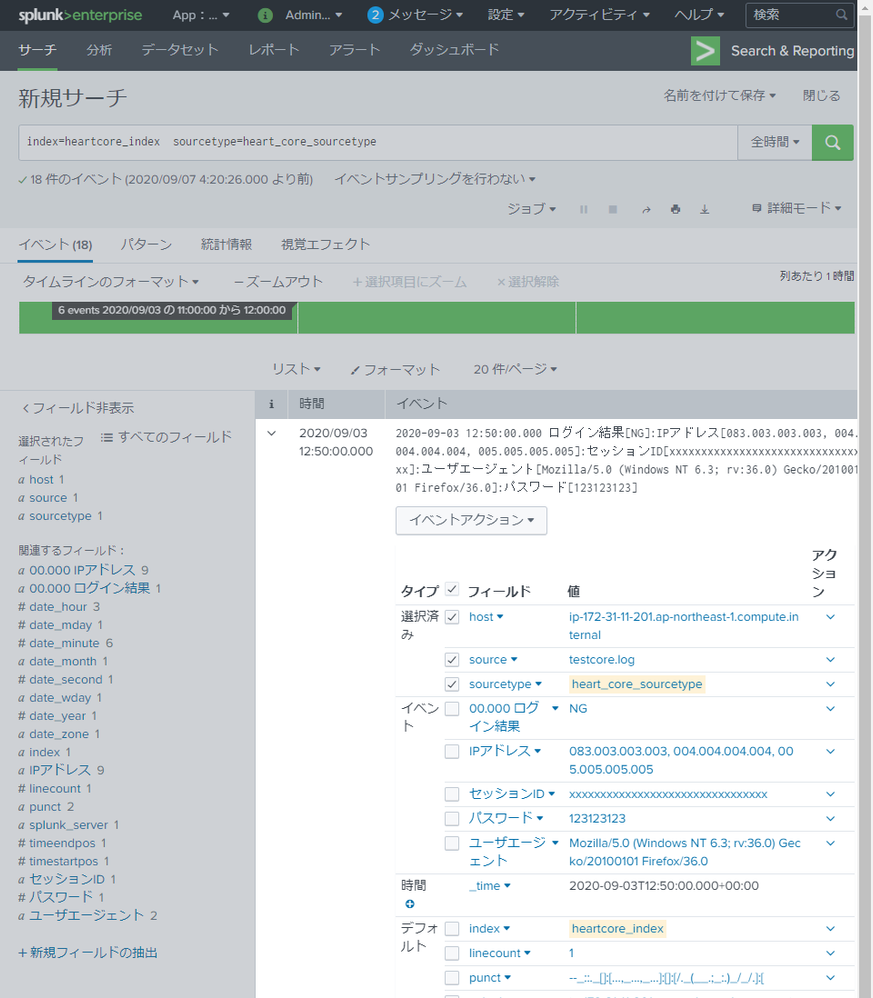Click the share arrow icon
This screenshot has width=873, height=998.
point(646,209)
